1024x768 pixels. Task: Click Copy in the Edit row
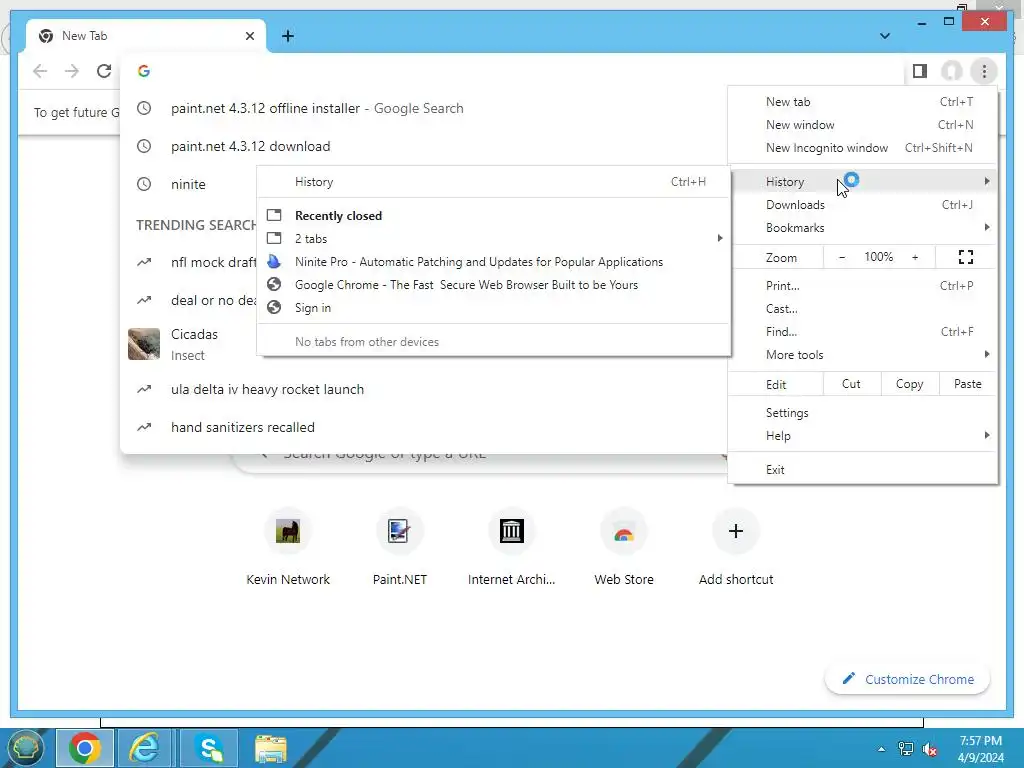click(x=909, y=384)
